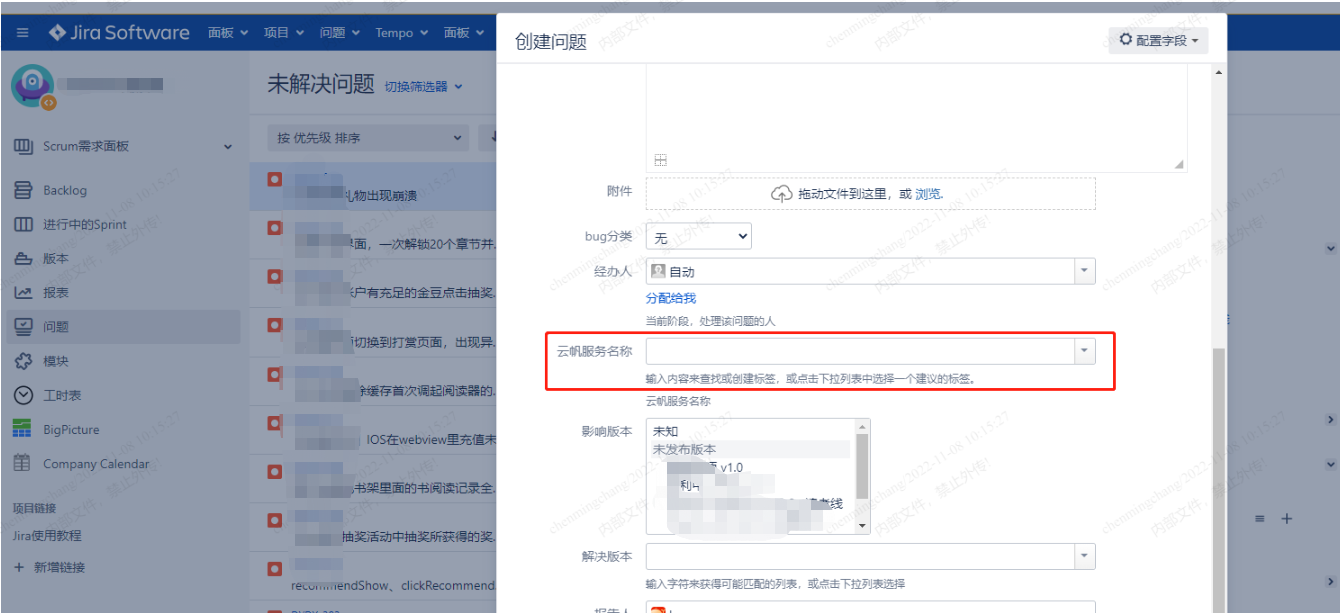Click the 浏览 link for attachments
The image size is (1340, 613).
929,194
